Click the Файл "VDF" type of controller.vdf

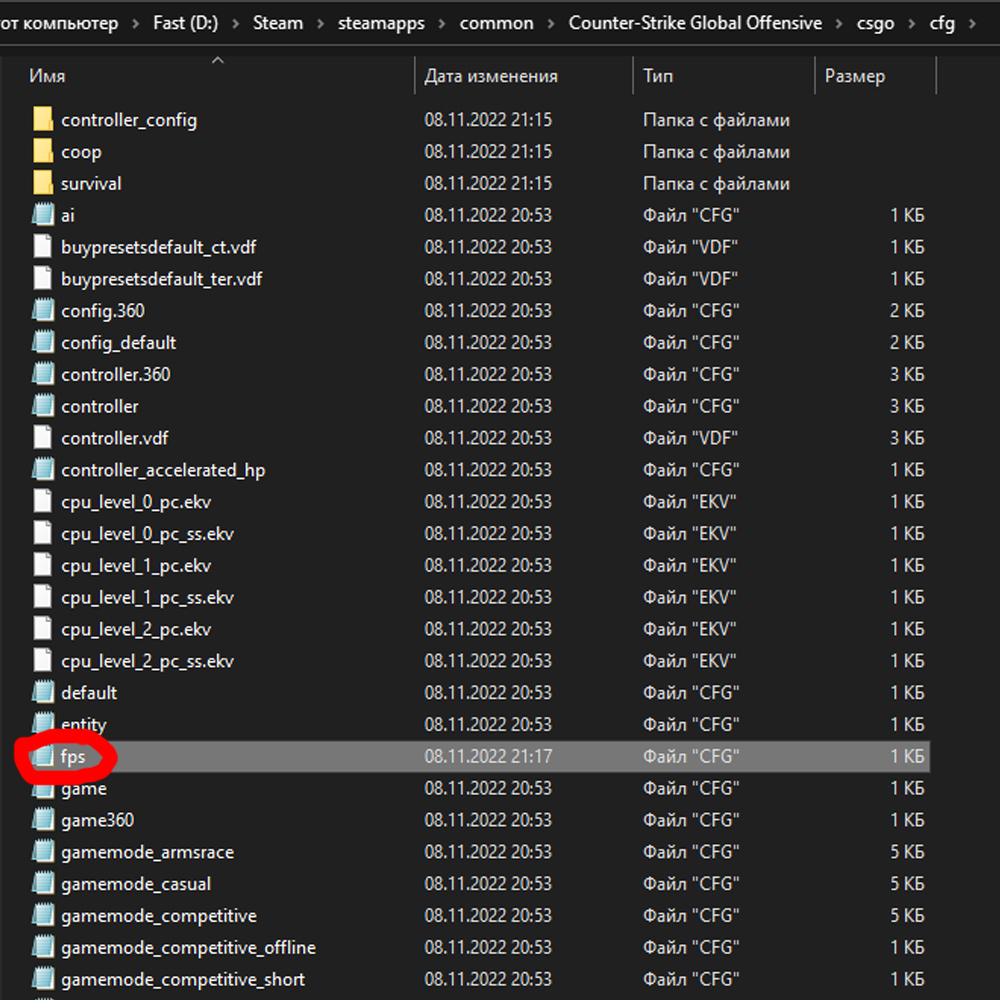690,438
